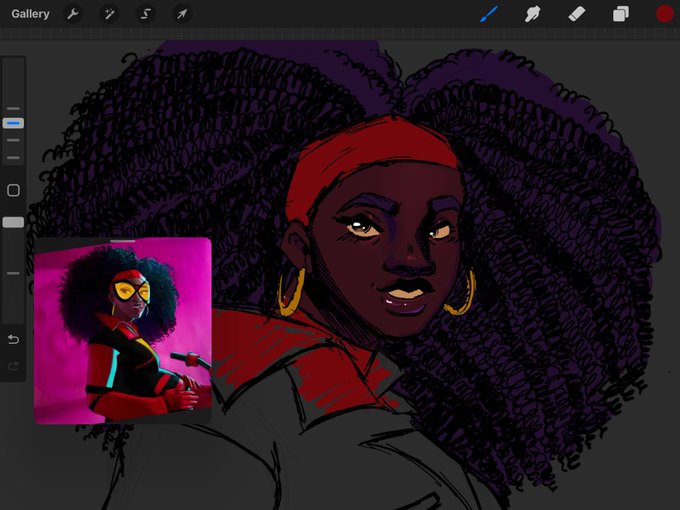Open the Adjustments magic wand menu
Viewport: 680px width, 510px height.
[x=109, y=14]
